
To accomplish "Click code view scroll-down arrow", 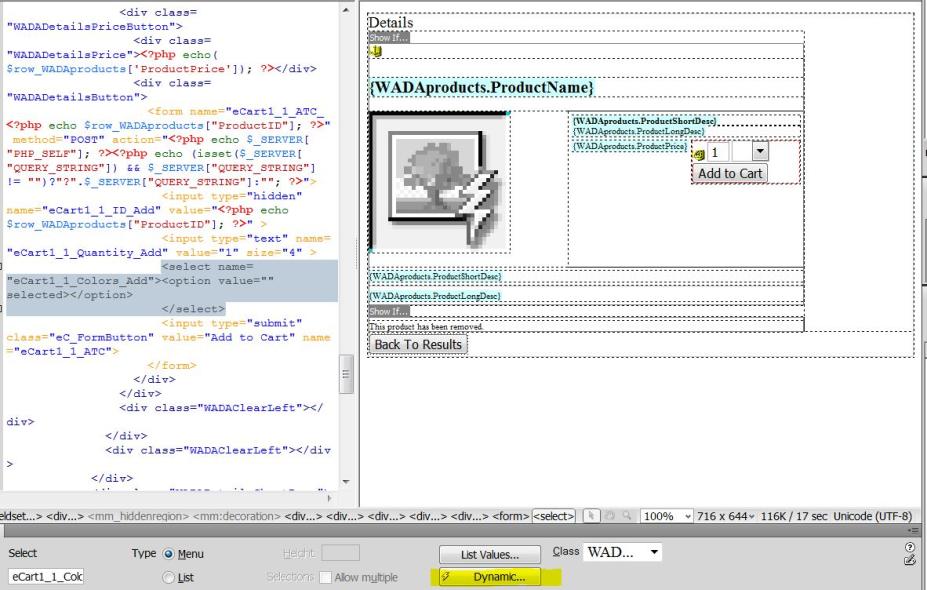I will pos(346,482).
